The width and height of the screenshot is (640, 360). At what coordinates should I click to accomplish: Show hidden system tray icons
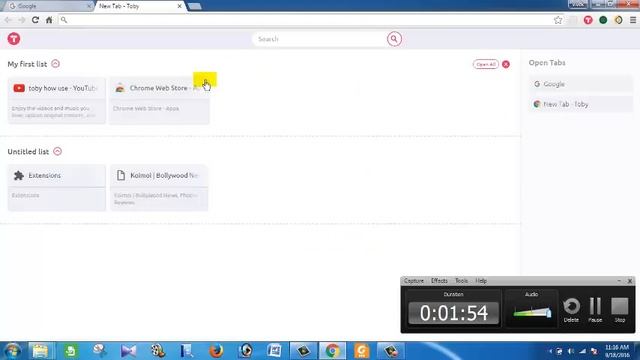tap(550, 351)
